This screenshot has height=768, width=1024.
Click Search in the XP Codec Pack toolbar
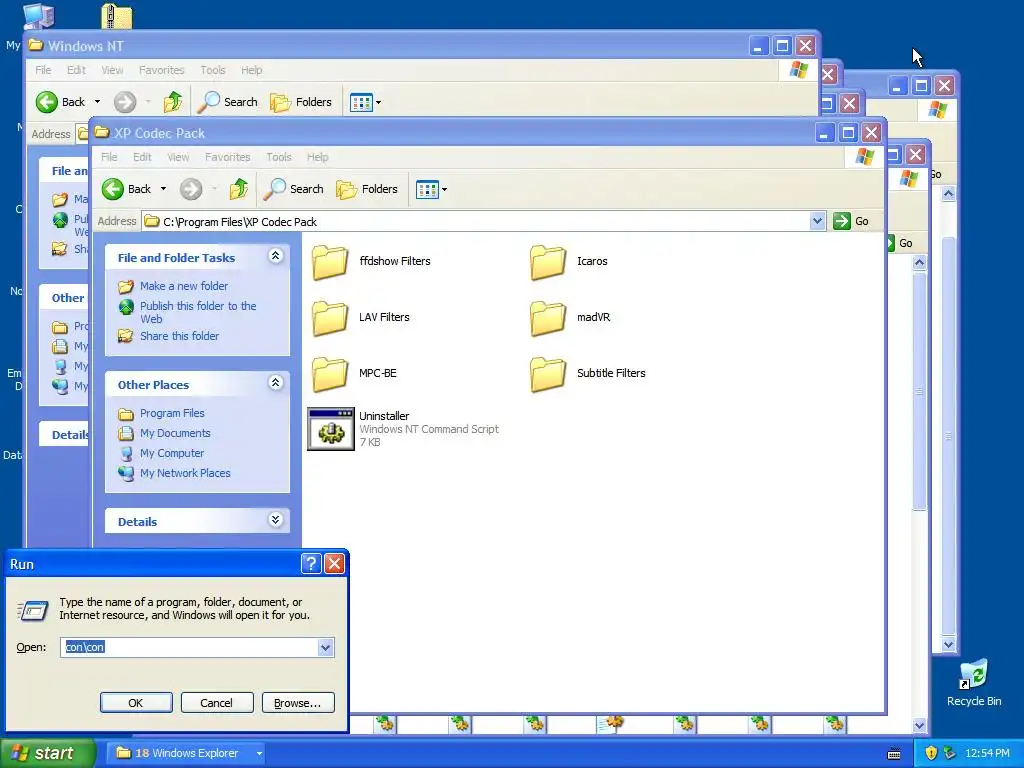click(x=294, y=189)
